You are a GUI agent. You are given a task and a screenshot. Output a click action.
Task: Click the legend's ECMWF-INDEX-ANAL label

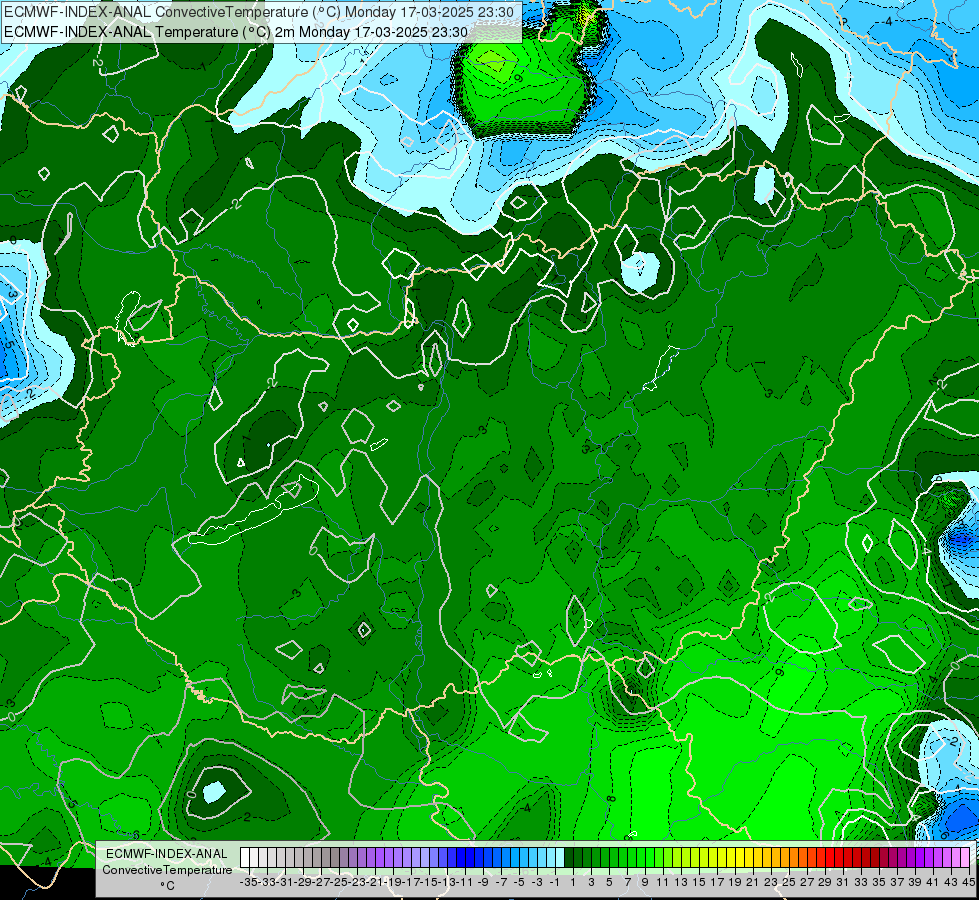167,854
